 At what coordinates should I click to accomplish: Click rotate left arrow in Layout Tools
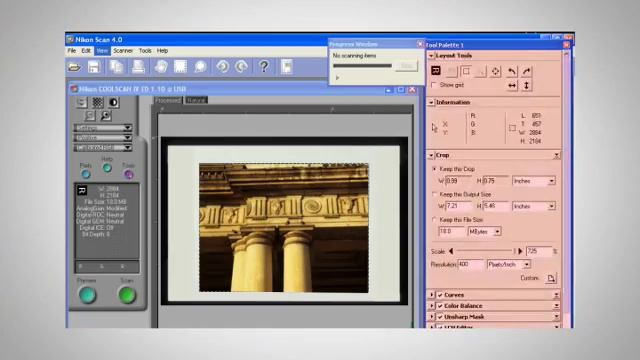[512, 71]
